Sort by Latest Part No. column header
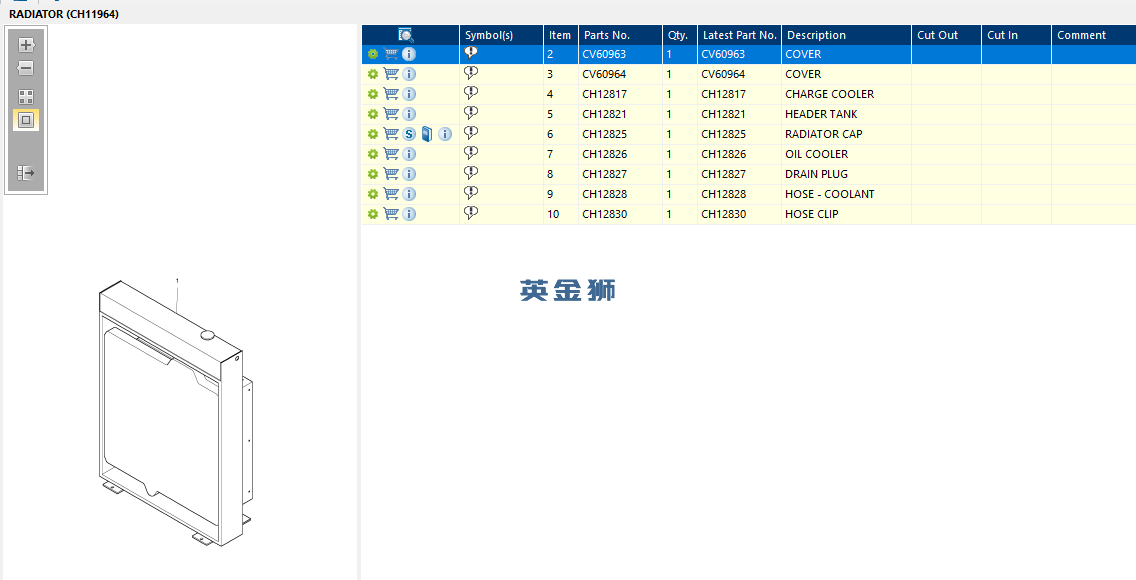This screenshot has width=1136, height=580. [x=739, y=35]
